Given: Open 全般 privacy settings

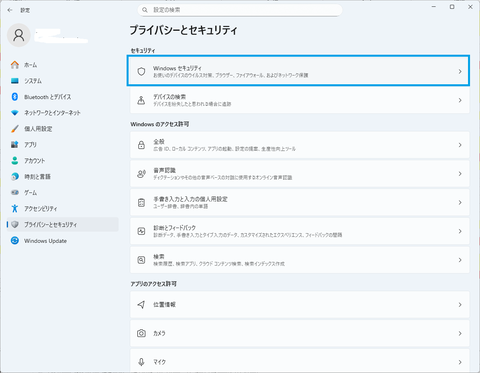Looking at the screenshot, I should [x=300, y=145].
